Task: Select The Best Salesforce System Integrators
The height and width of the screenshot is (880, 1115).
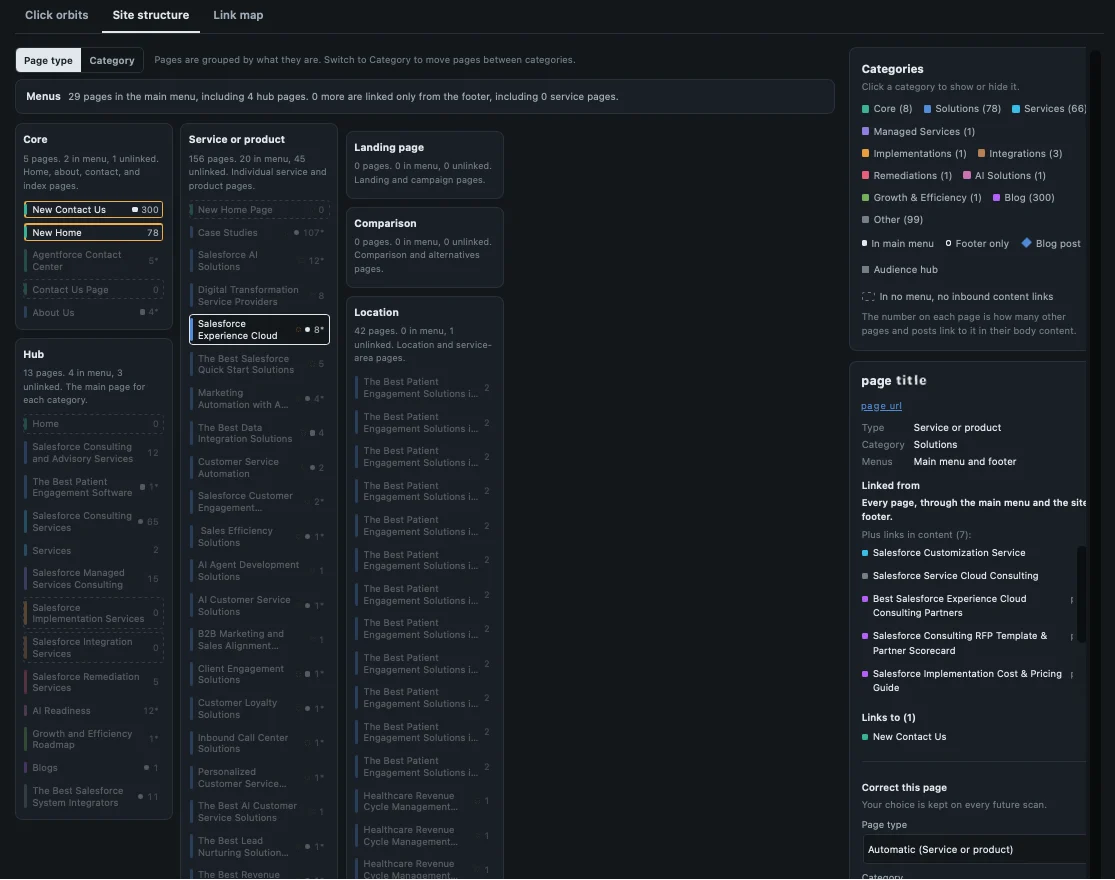Action: (x=93, y=797)
